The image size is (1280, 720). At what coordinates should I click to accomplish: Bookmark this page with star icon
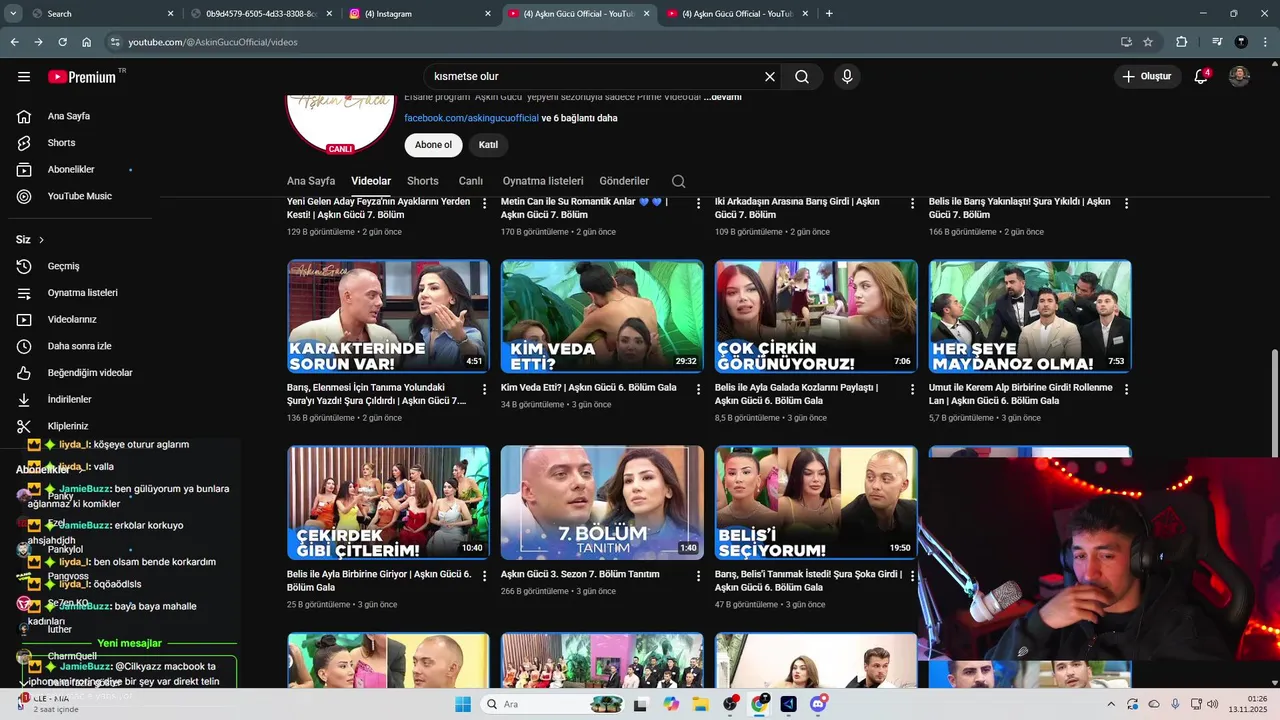[1148, 42]
